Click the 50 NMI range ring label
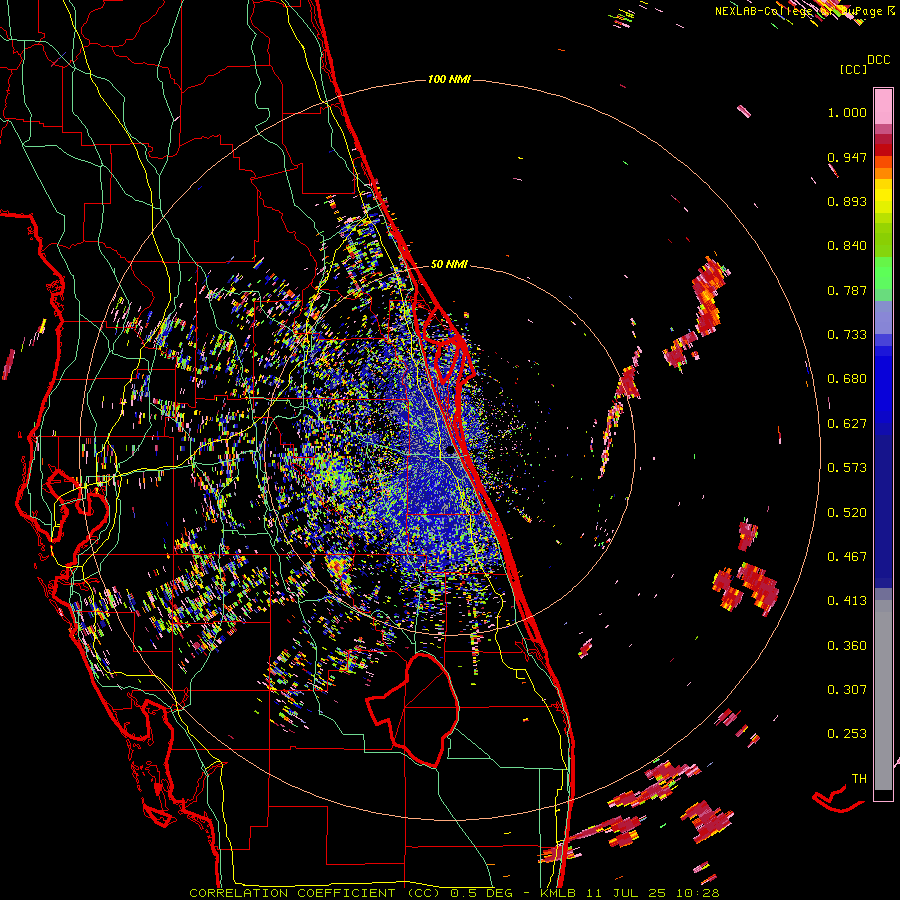The width and height of the screenshot is (900, 900). (x=449, y=264)
